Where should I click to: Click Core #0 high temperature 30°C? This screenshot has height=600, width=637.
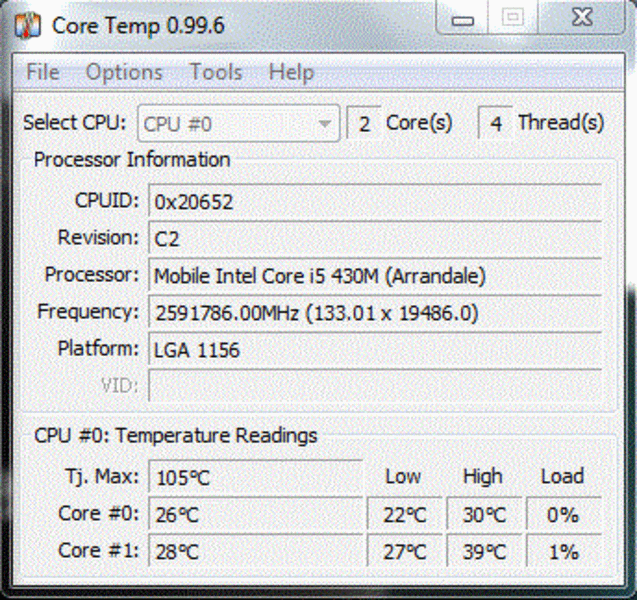pos(484,514)
